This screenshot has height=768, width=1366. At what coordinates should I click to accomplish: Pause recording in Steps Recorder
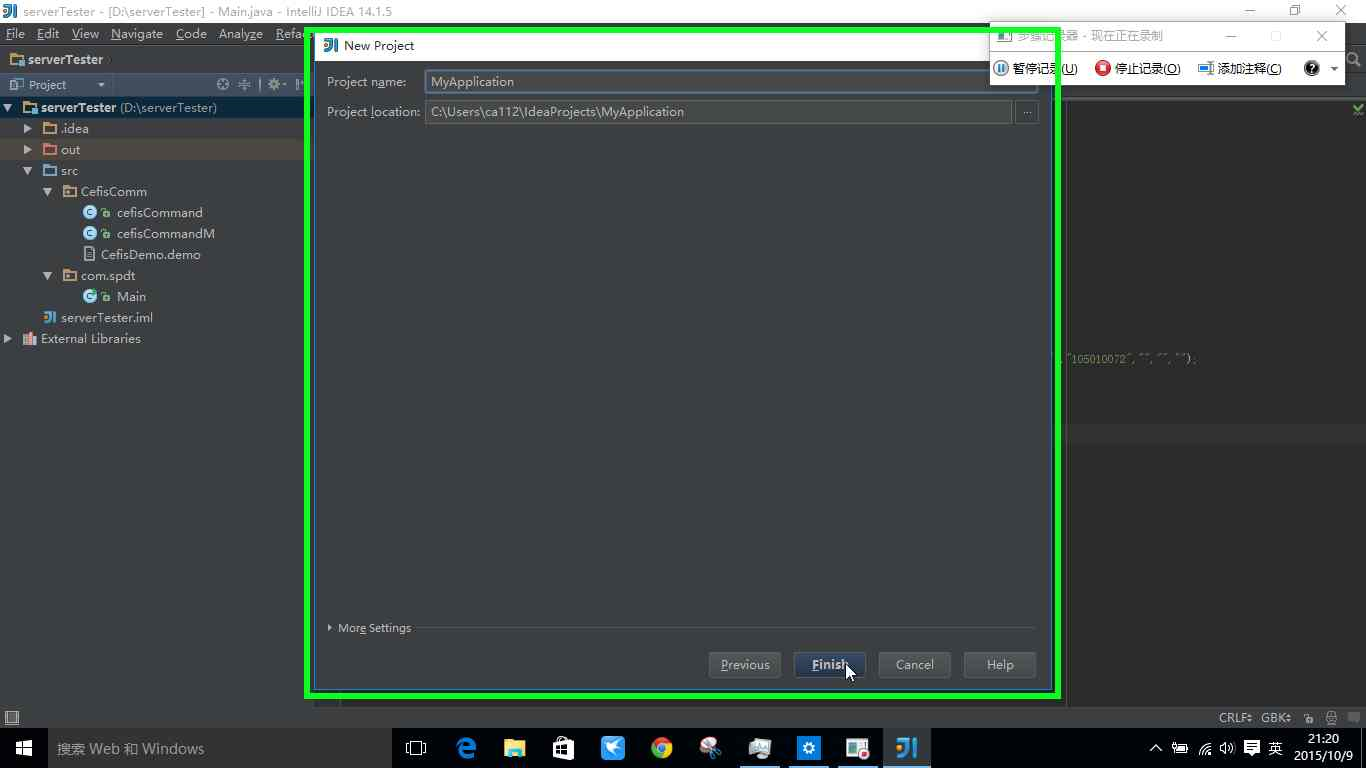(1035, 68)
